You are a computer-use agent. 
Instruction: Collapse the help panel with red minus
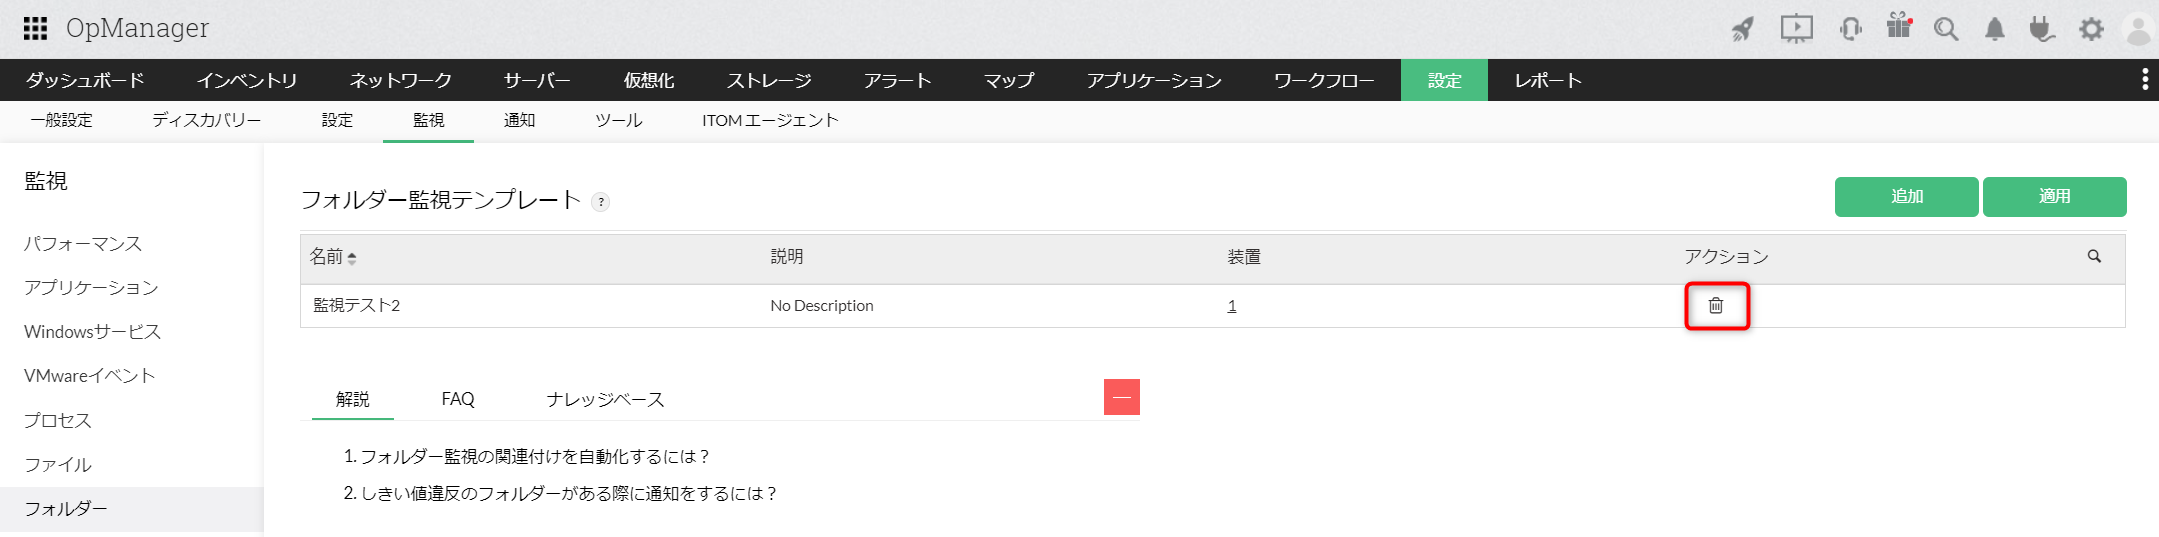click(x=1121, y=397)
